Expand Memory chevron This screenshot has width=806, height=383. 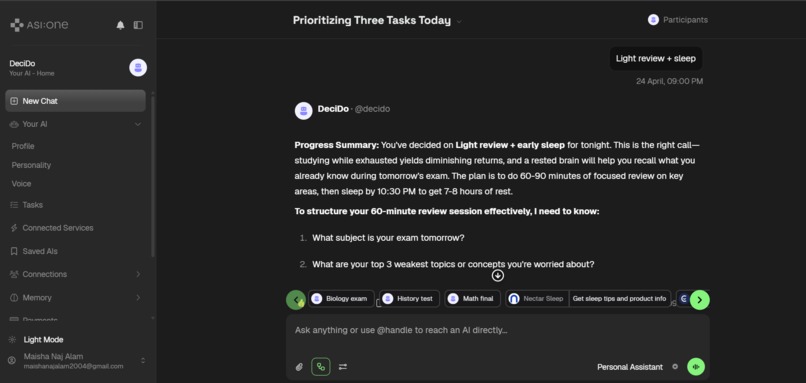coord(138,298)
